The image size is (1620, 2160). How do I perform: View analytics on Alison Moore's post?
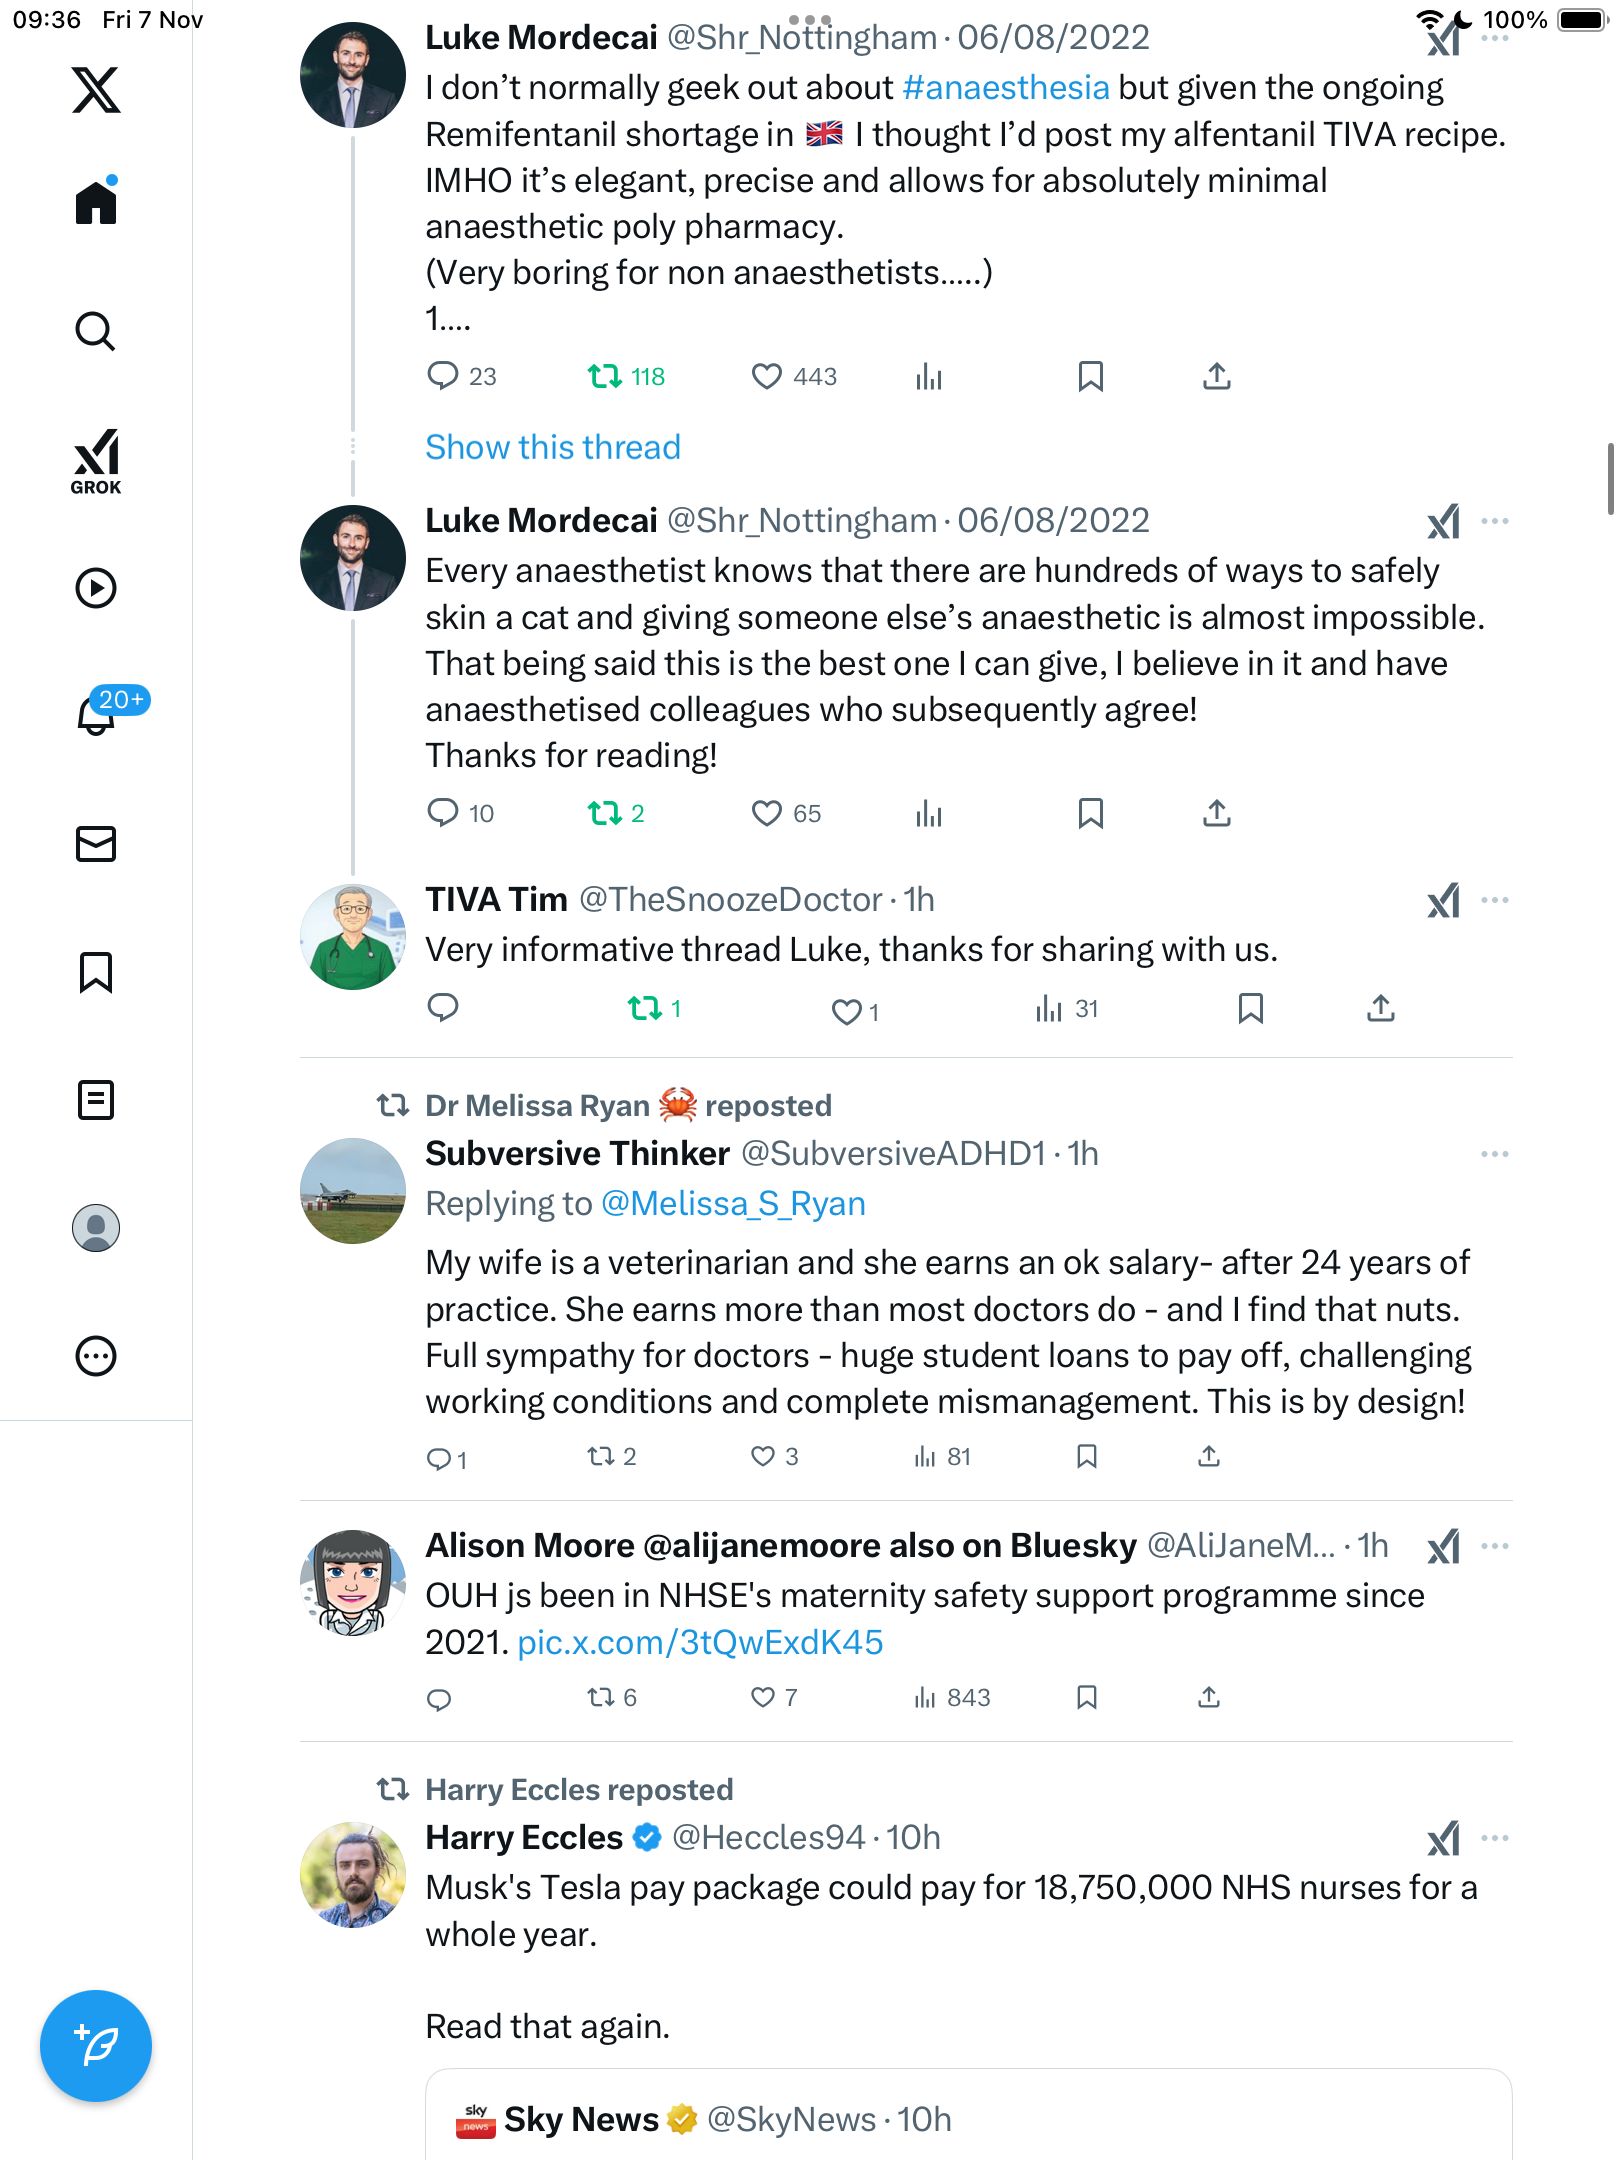[x=951, y=1697]
